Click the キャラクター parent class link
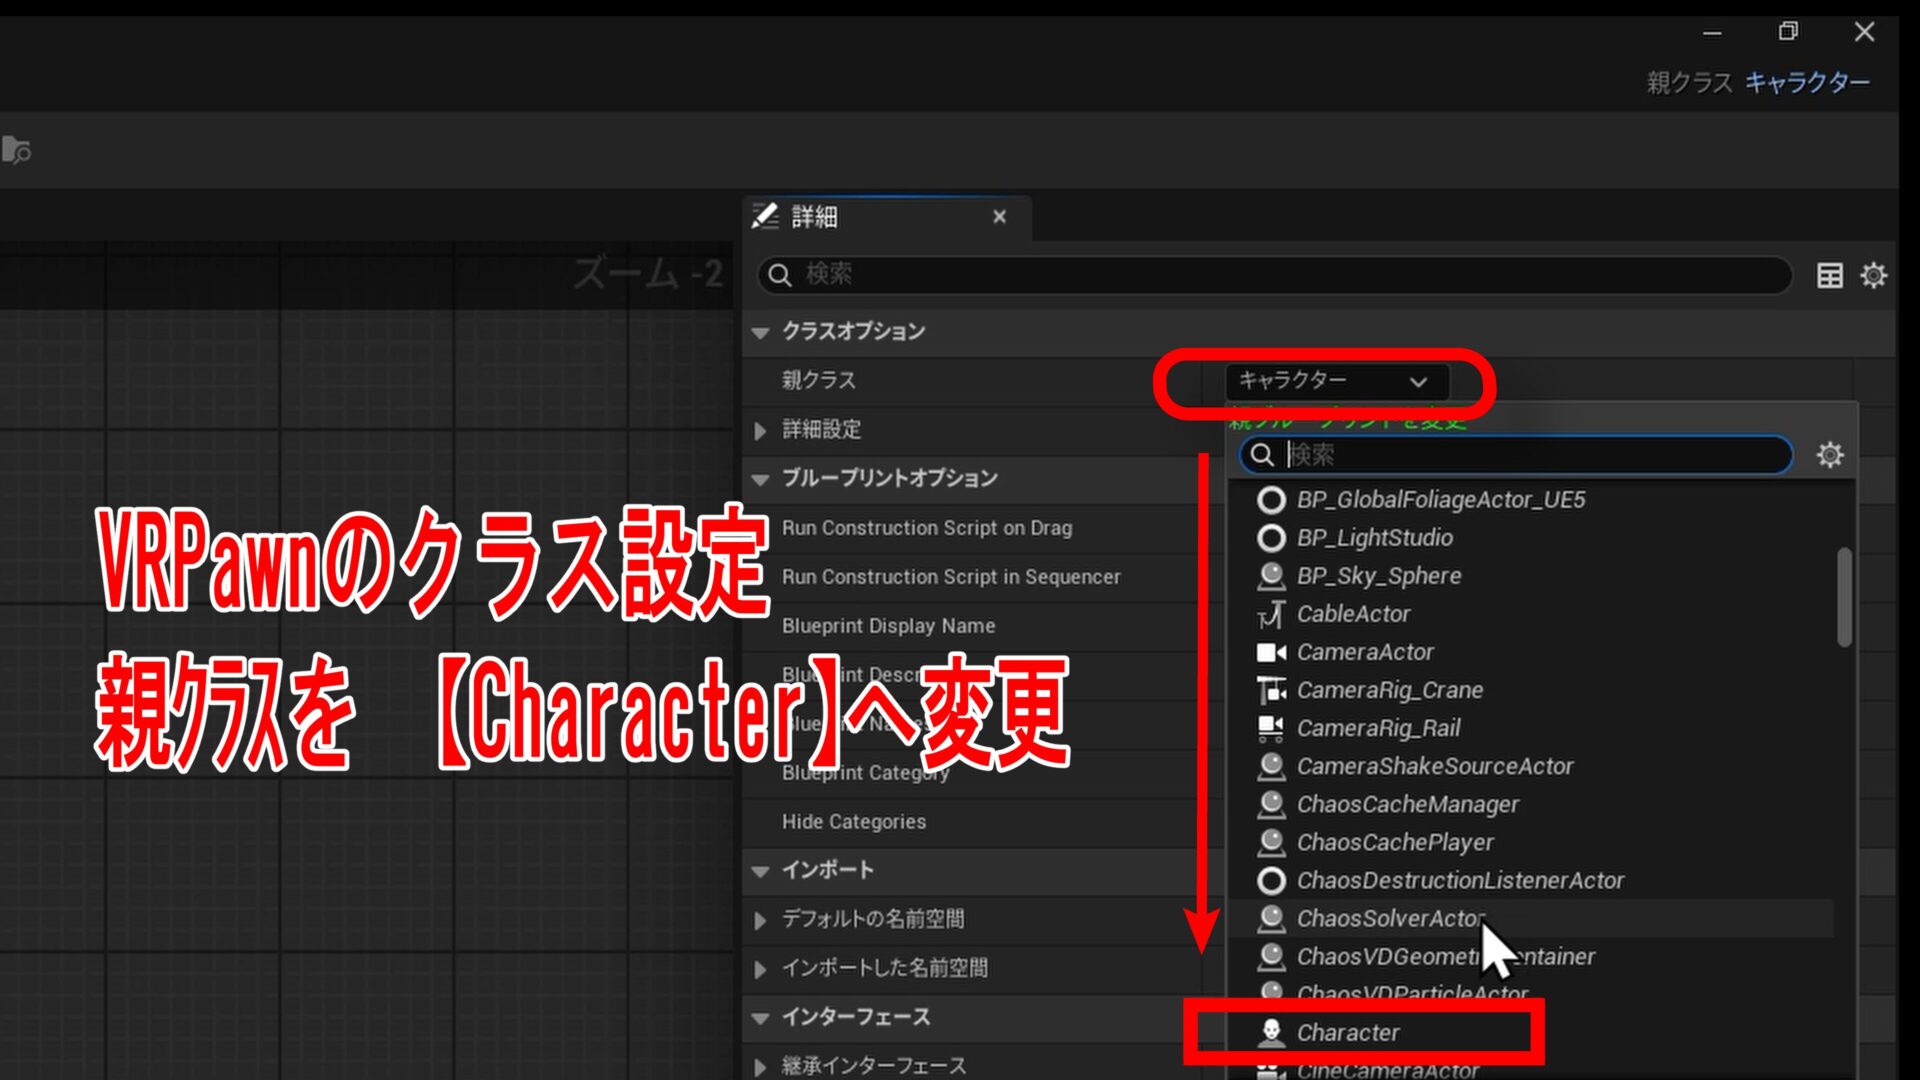This screenshot has width=1920, height=1080. [1807, 83]
